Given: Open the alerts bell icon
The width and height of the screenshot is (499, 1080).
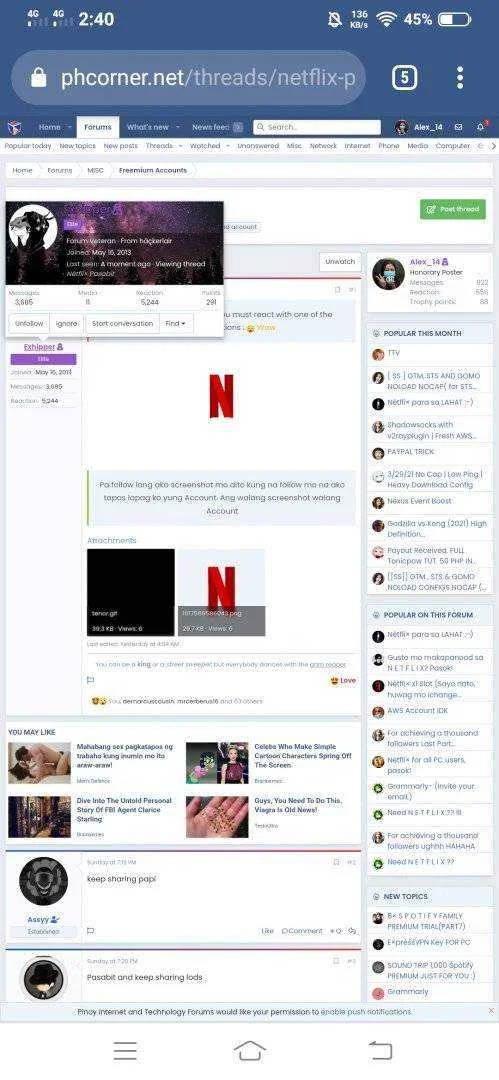Looking at the screenshot, I should pyautogui.click(x=481, y=127).
